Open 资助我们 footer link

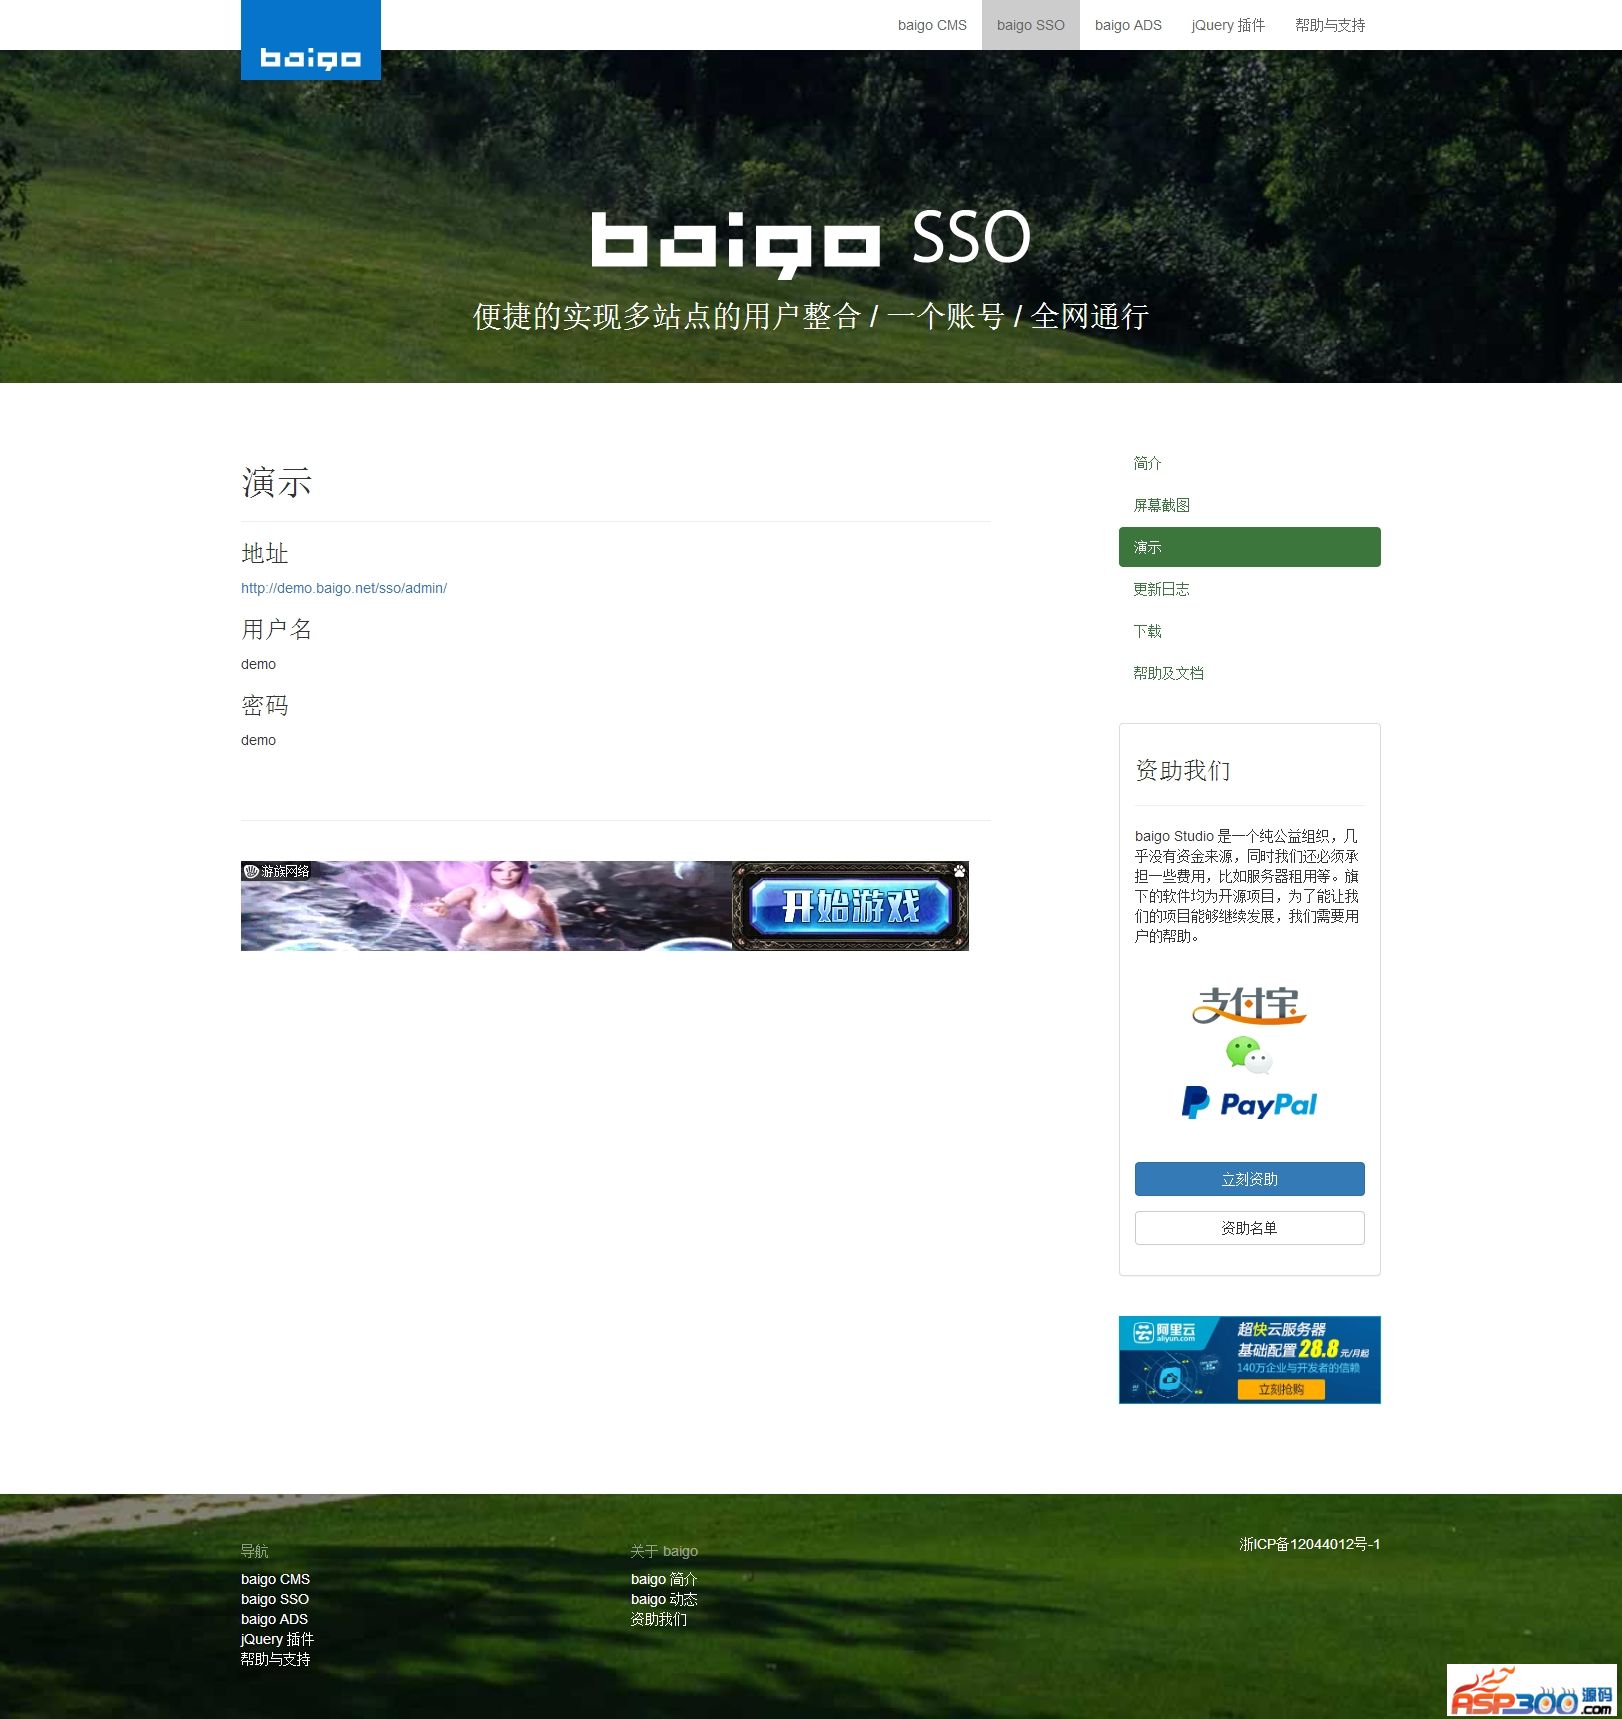click(x=659, y=1619)
